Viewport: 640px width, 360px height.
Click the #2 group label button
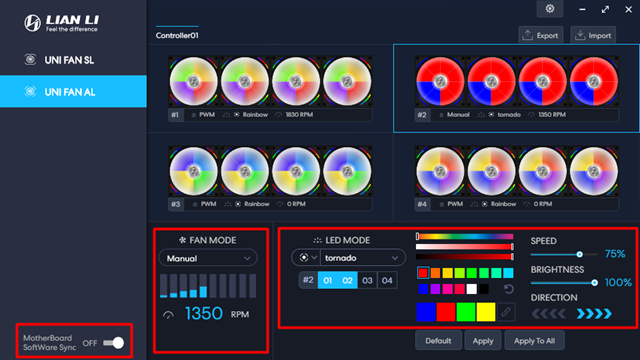click(308, 280)
